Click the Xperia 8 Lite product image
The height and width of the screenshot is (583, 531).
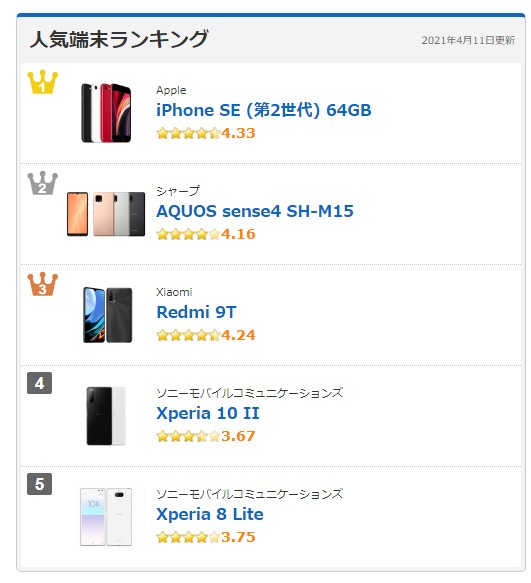106,517
